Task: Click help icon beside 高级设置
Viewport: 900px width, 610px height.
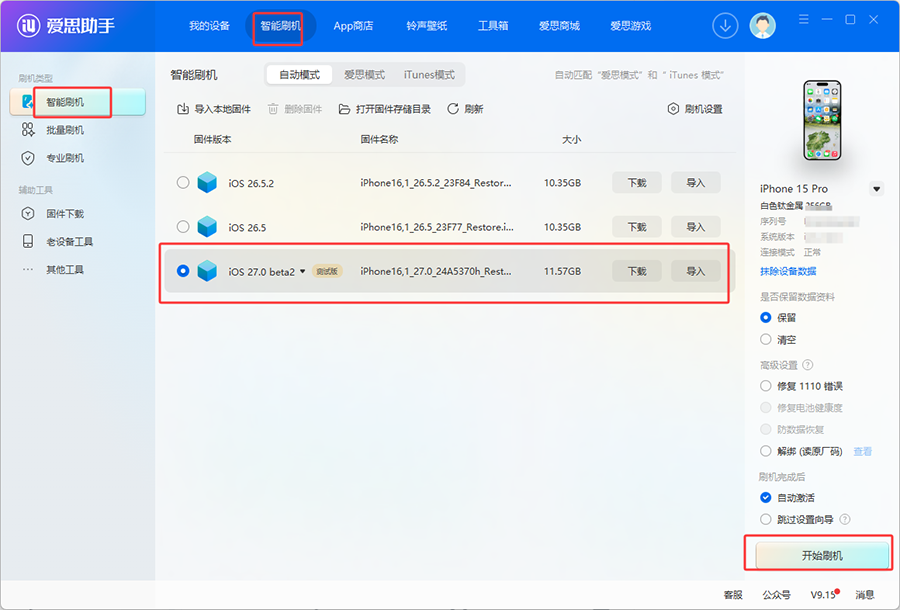Action: tap(808, 365)
